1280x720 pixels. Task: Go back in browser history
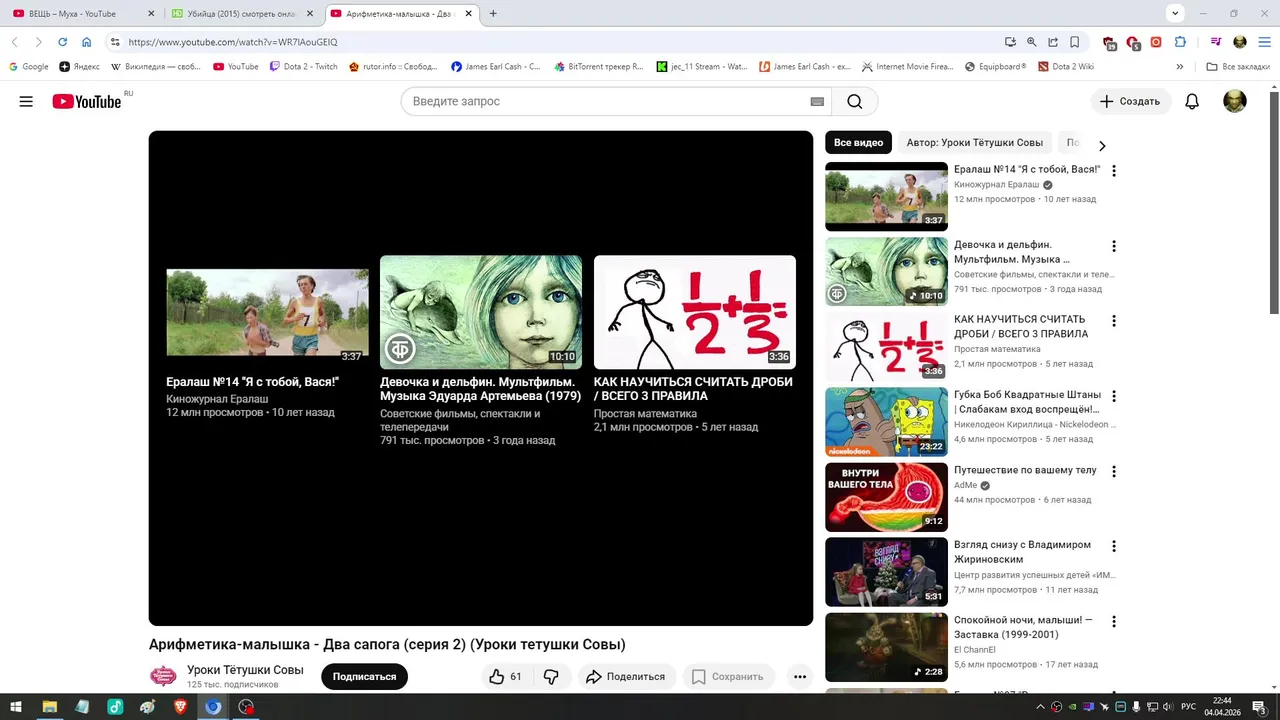[x=15, y=42]
